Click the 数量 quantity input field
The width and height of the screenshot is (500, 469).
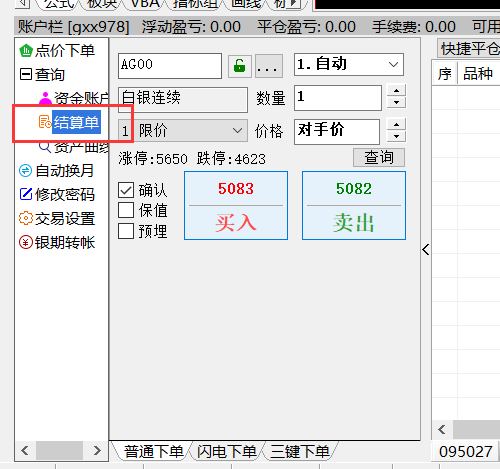coord(338,98)
